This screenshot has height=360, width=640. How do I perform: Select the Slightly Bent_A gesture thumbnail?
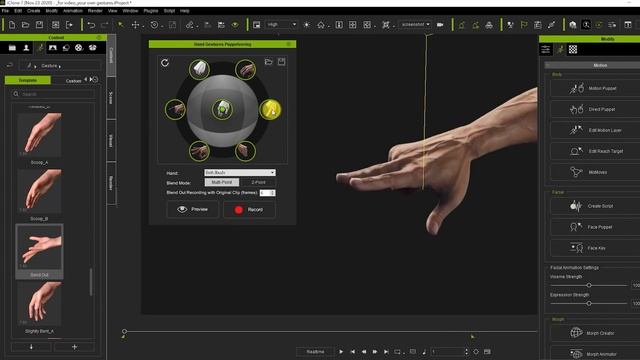click(x=40, y=304)
